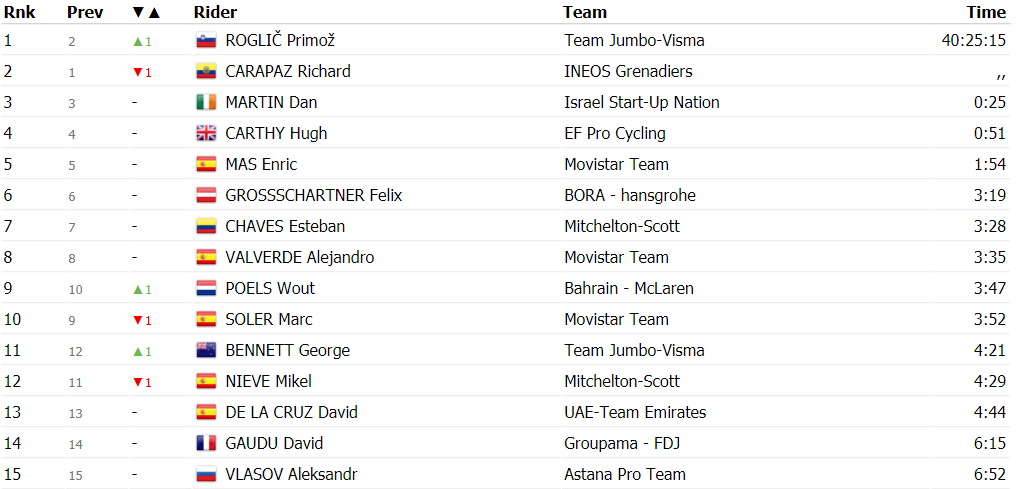Click the green up arrow in ROGLIČ row
Image resolution: width=1017 pixels, height=489 pixels.
click(137, 42)
